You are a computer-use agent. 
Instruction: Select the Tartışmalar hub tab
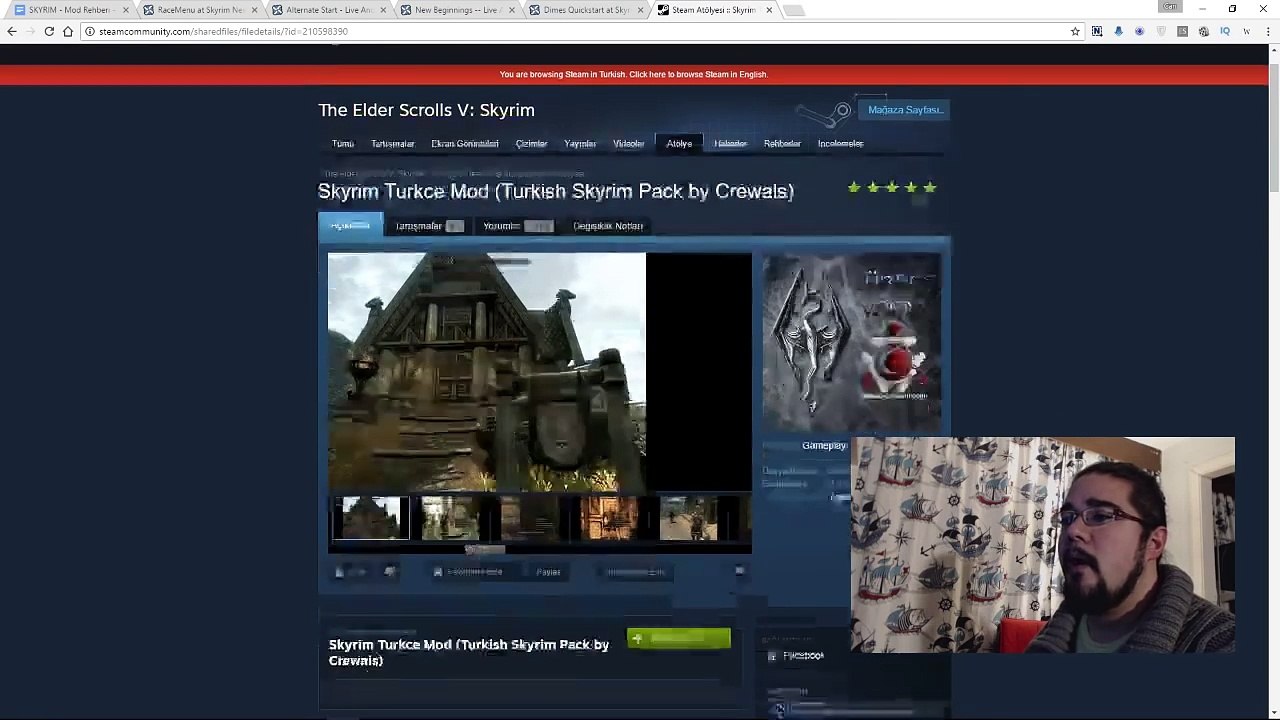(392, 144)
